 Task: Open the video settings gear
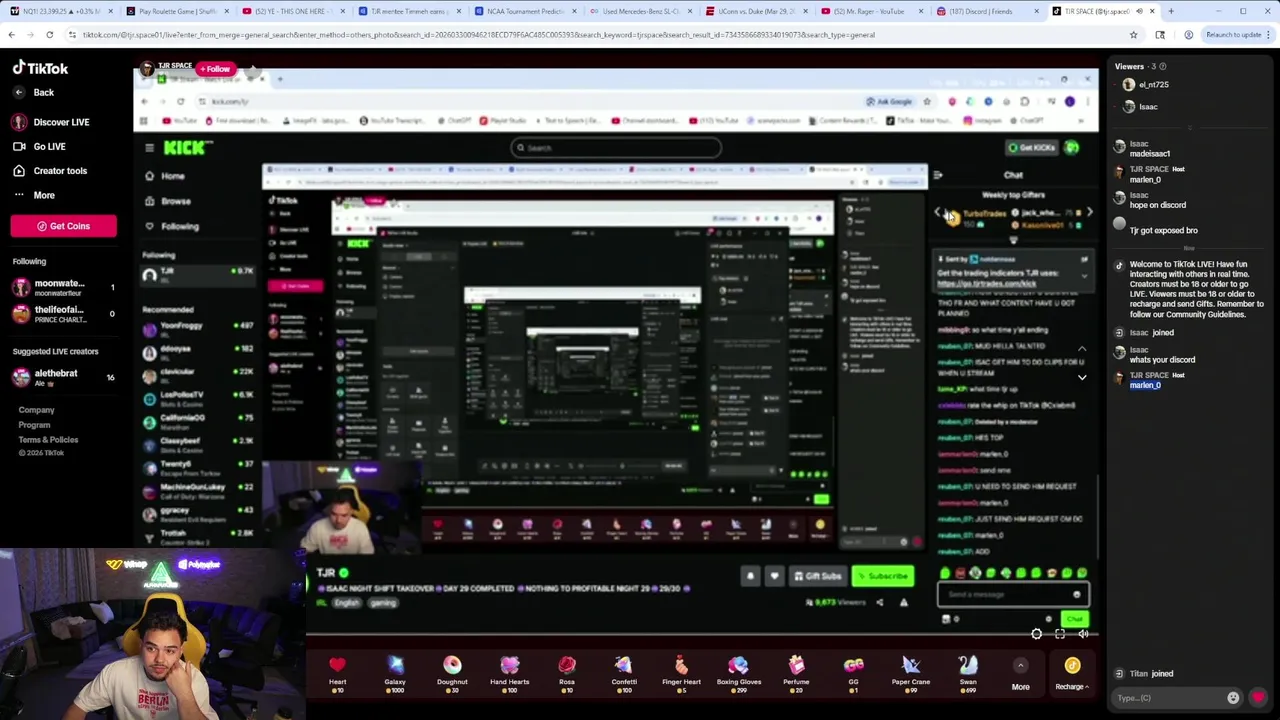point(1036,634)
